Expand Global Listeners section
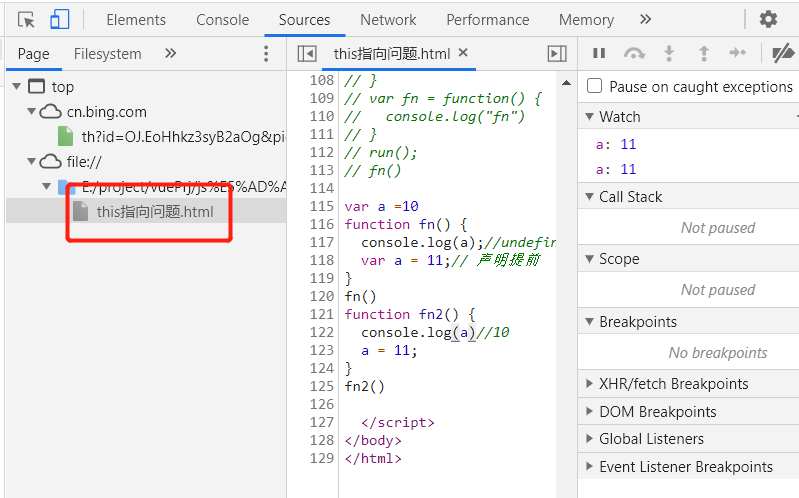 click(x=590, y=439)
